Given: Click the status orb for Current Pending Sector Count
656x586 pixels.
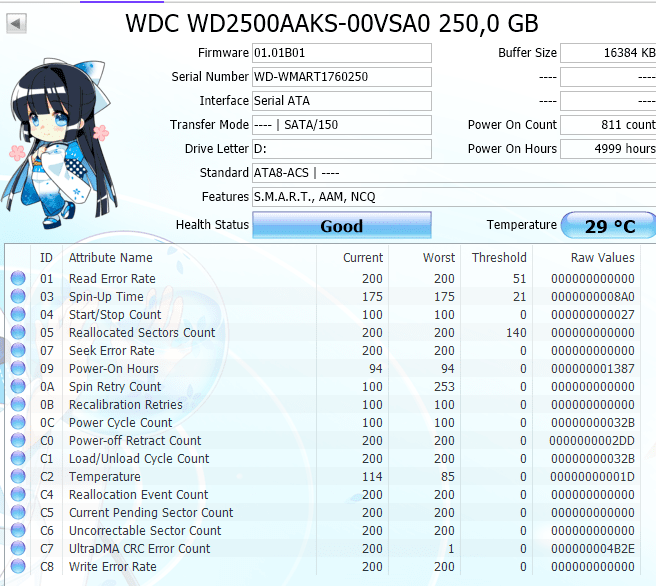Looking at the screenshot, I should click(18, 512).
